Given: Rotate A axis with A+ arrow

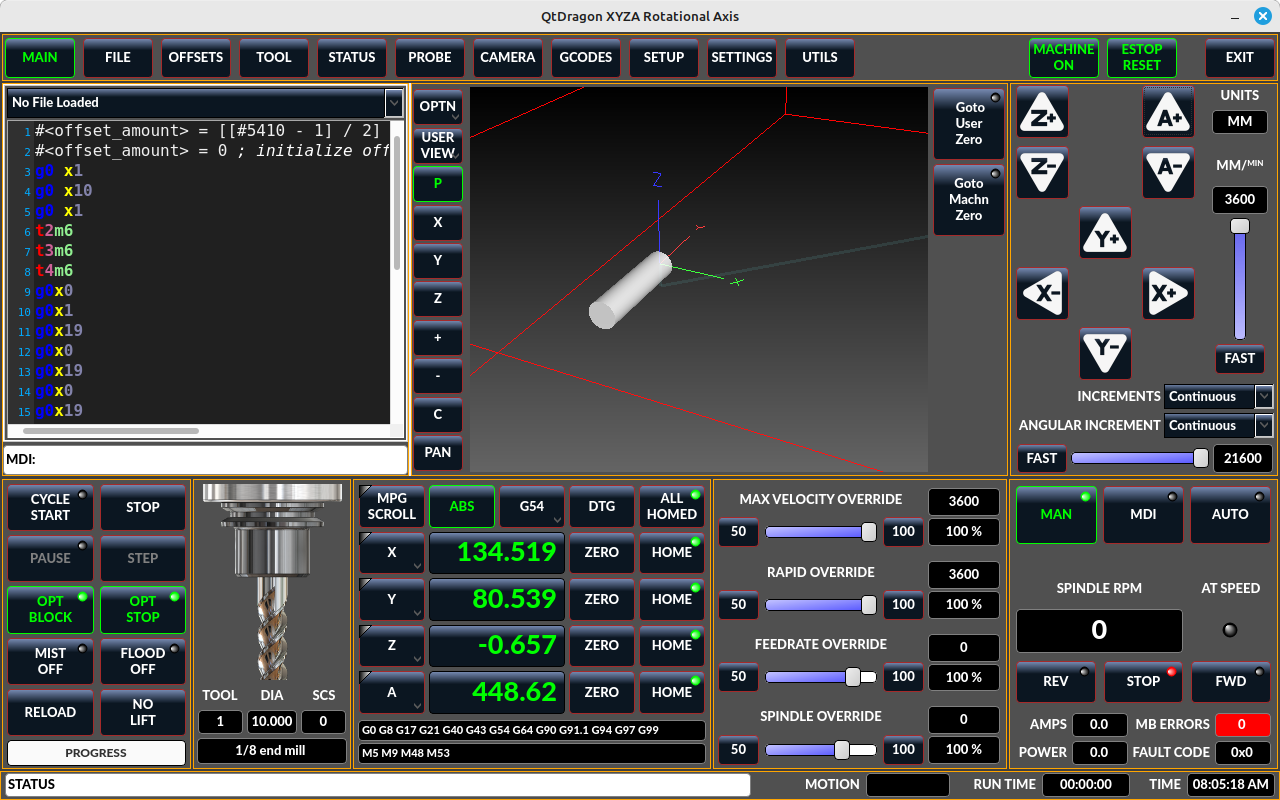Looking at the screenshot, I should point(1168,113).
